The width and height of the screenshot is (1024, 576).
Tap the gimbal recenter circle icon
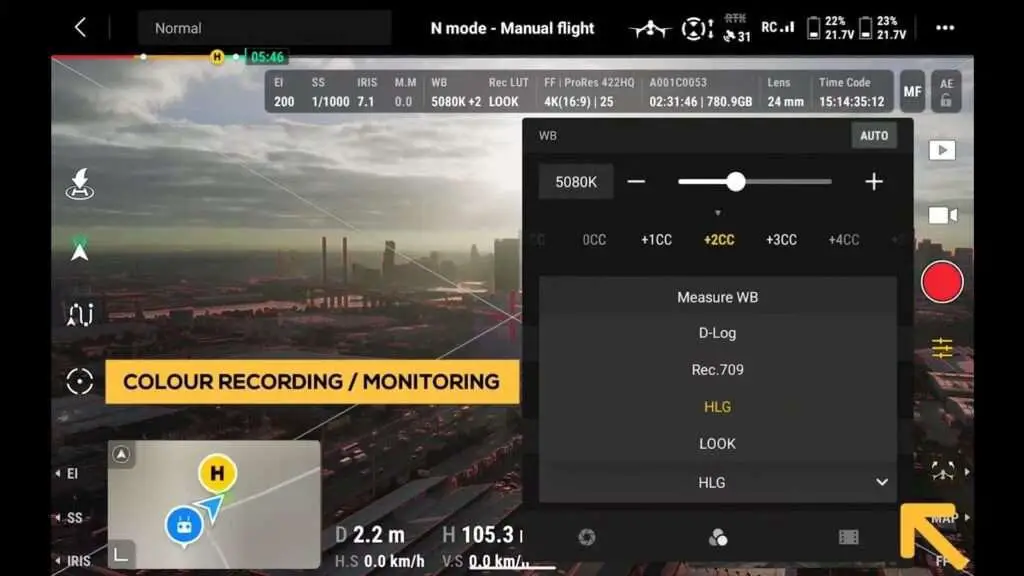[80, 381]
